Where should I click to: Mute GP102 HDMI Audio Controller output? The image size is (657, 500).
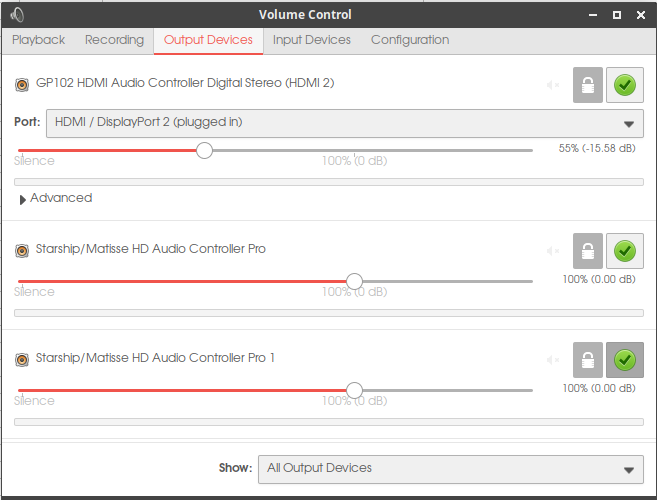coord(553,85)
